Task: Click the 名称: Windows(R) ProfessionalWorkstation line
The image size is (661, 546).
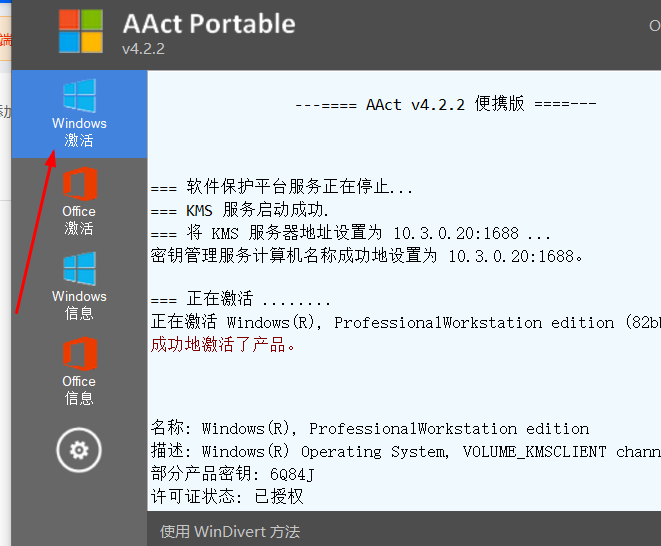Action: pos(370,428)
